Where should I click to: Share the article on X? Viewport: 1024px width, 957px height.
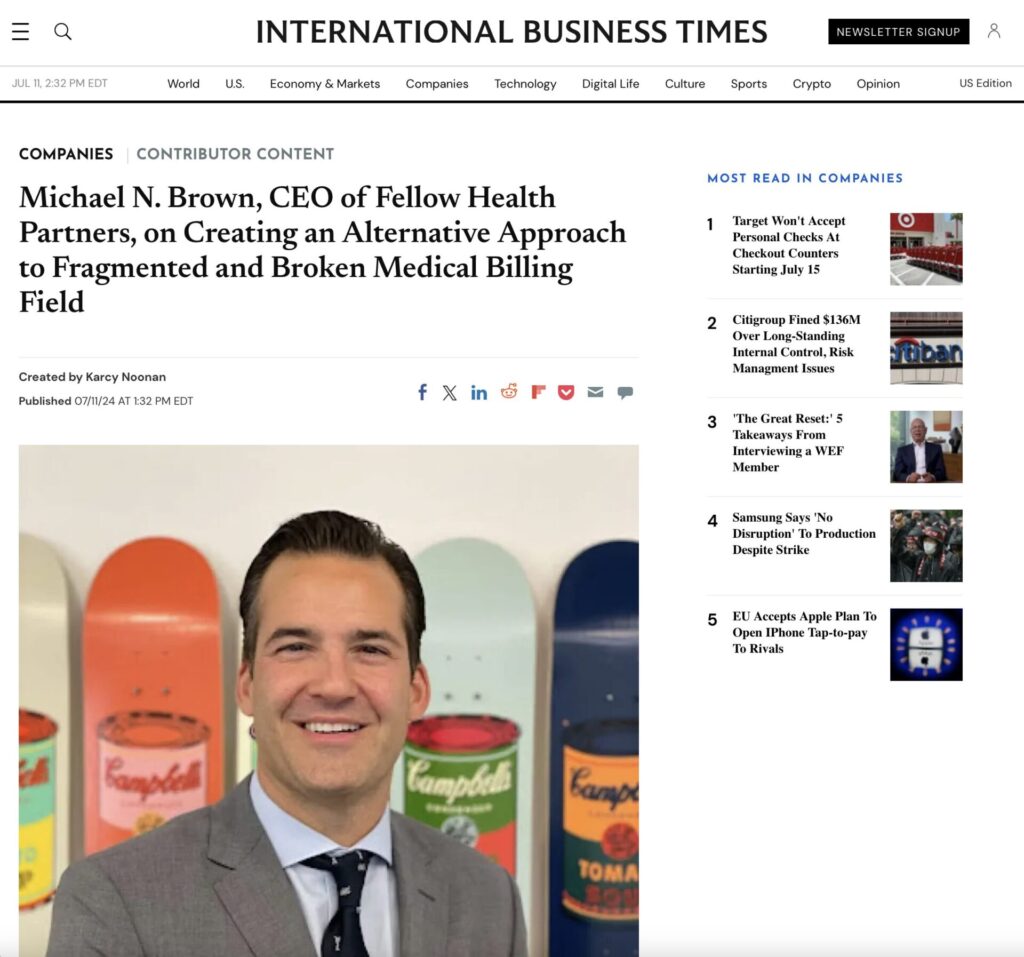(450, 392)
